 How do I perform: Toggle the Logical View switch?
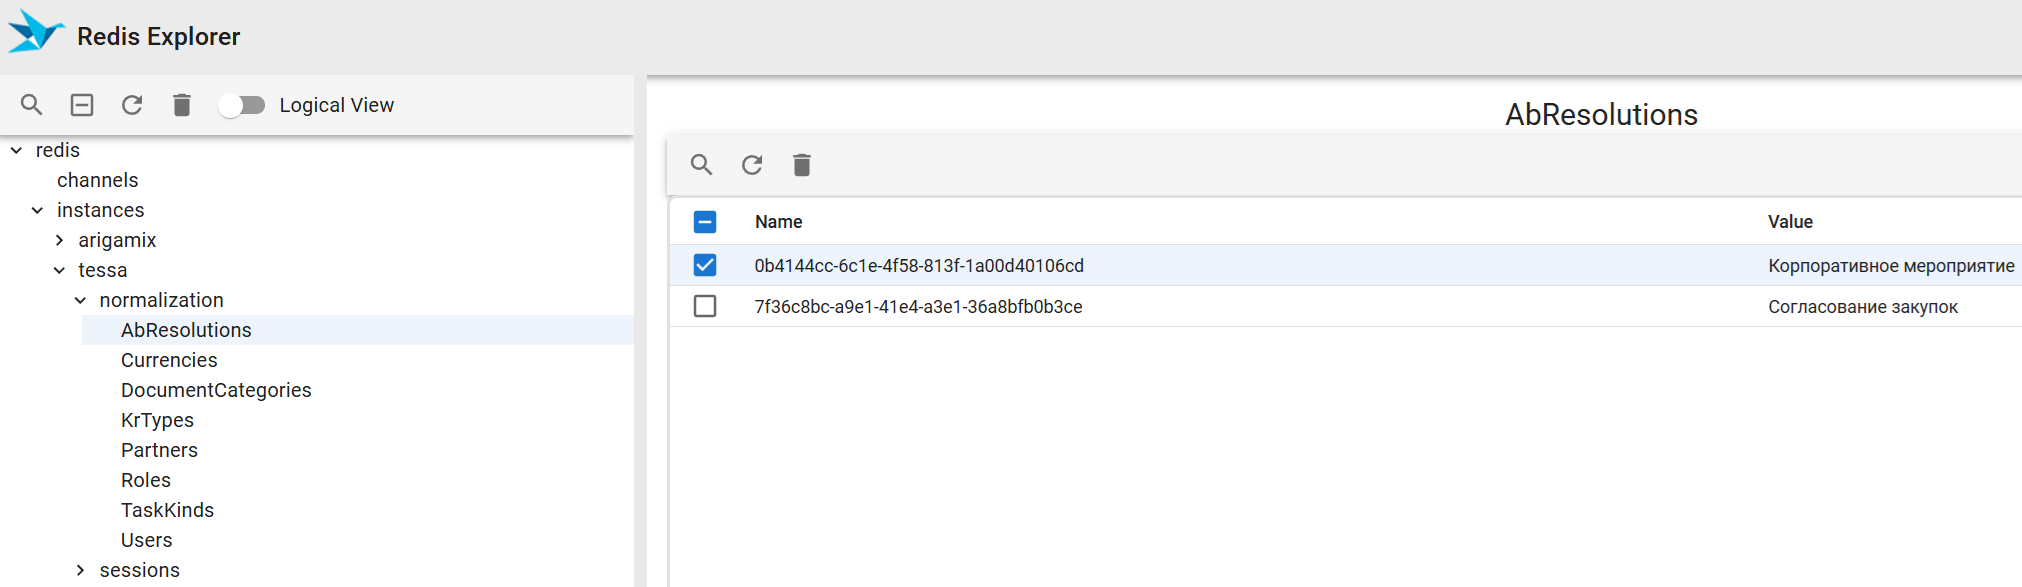point(242,105)
